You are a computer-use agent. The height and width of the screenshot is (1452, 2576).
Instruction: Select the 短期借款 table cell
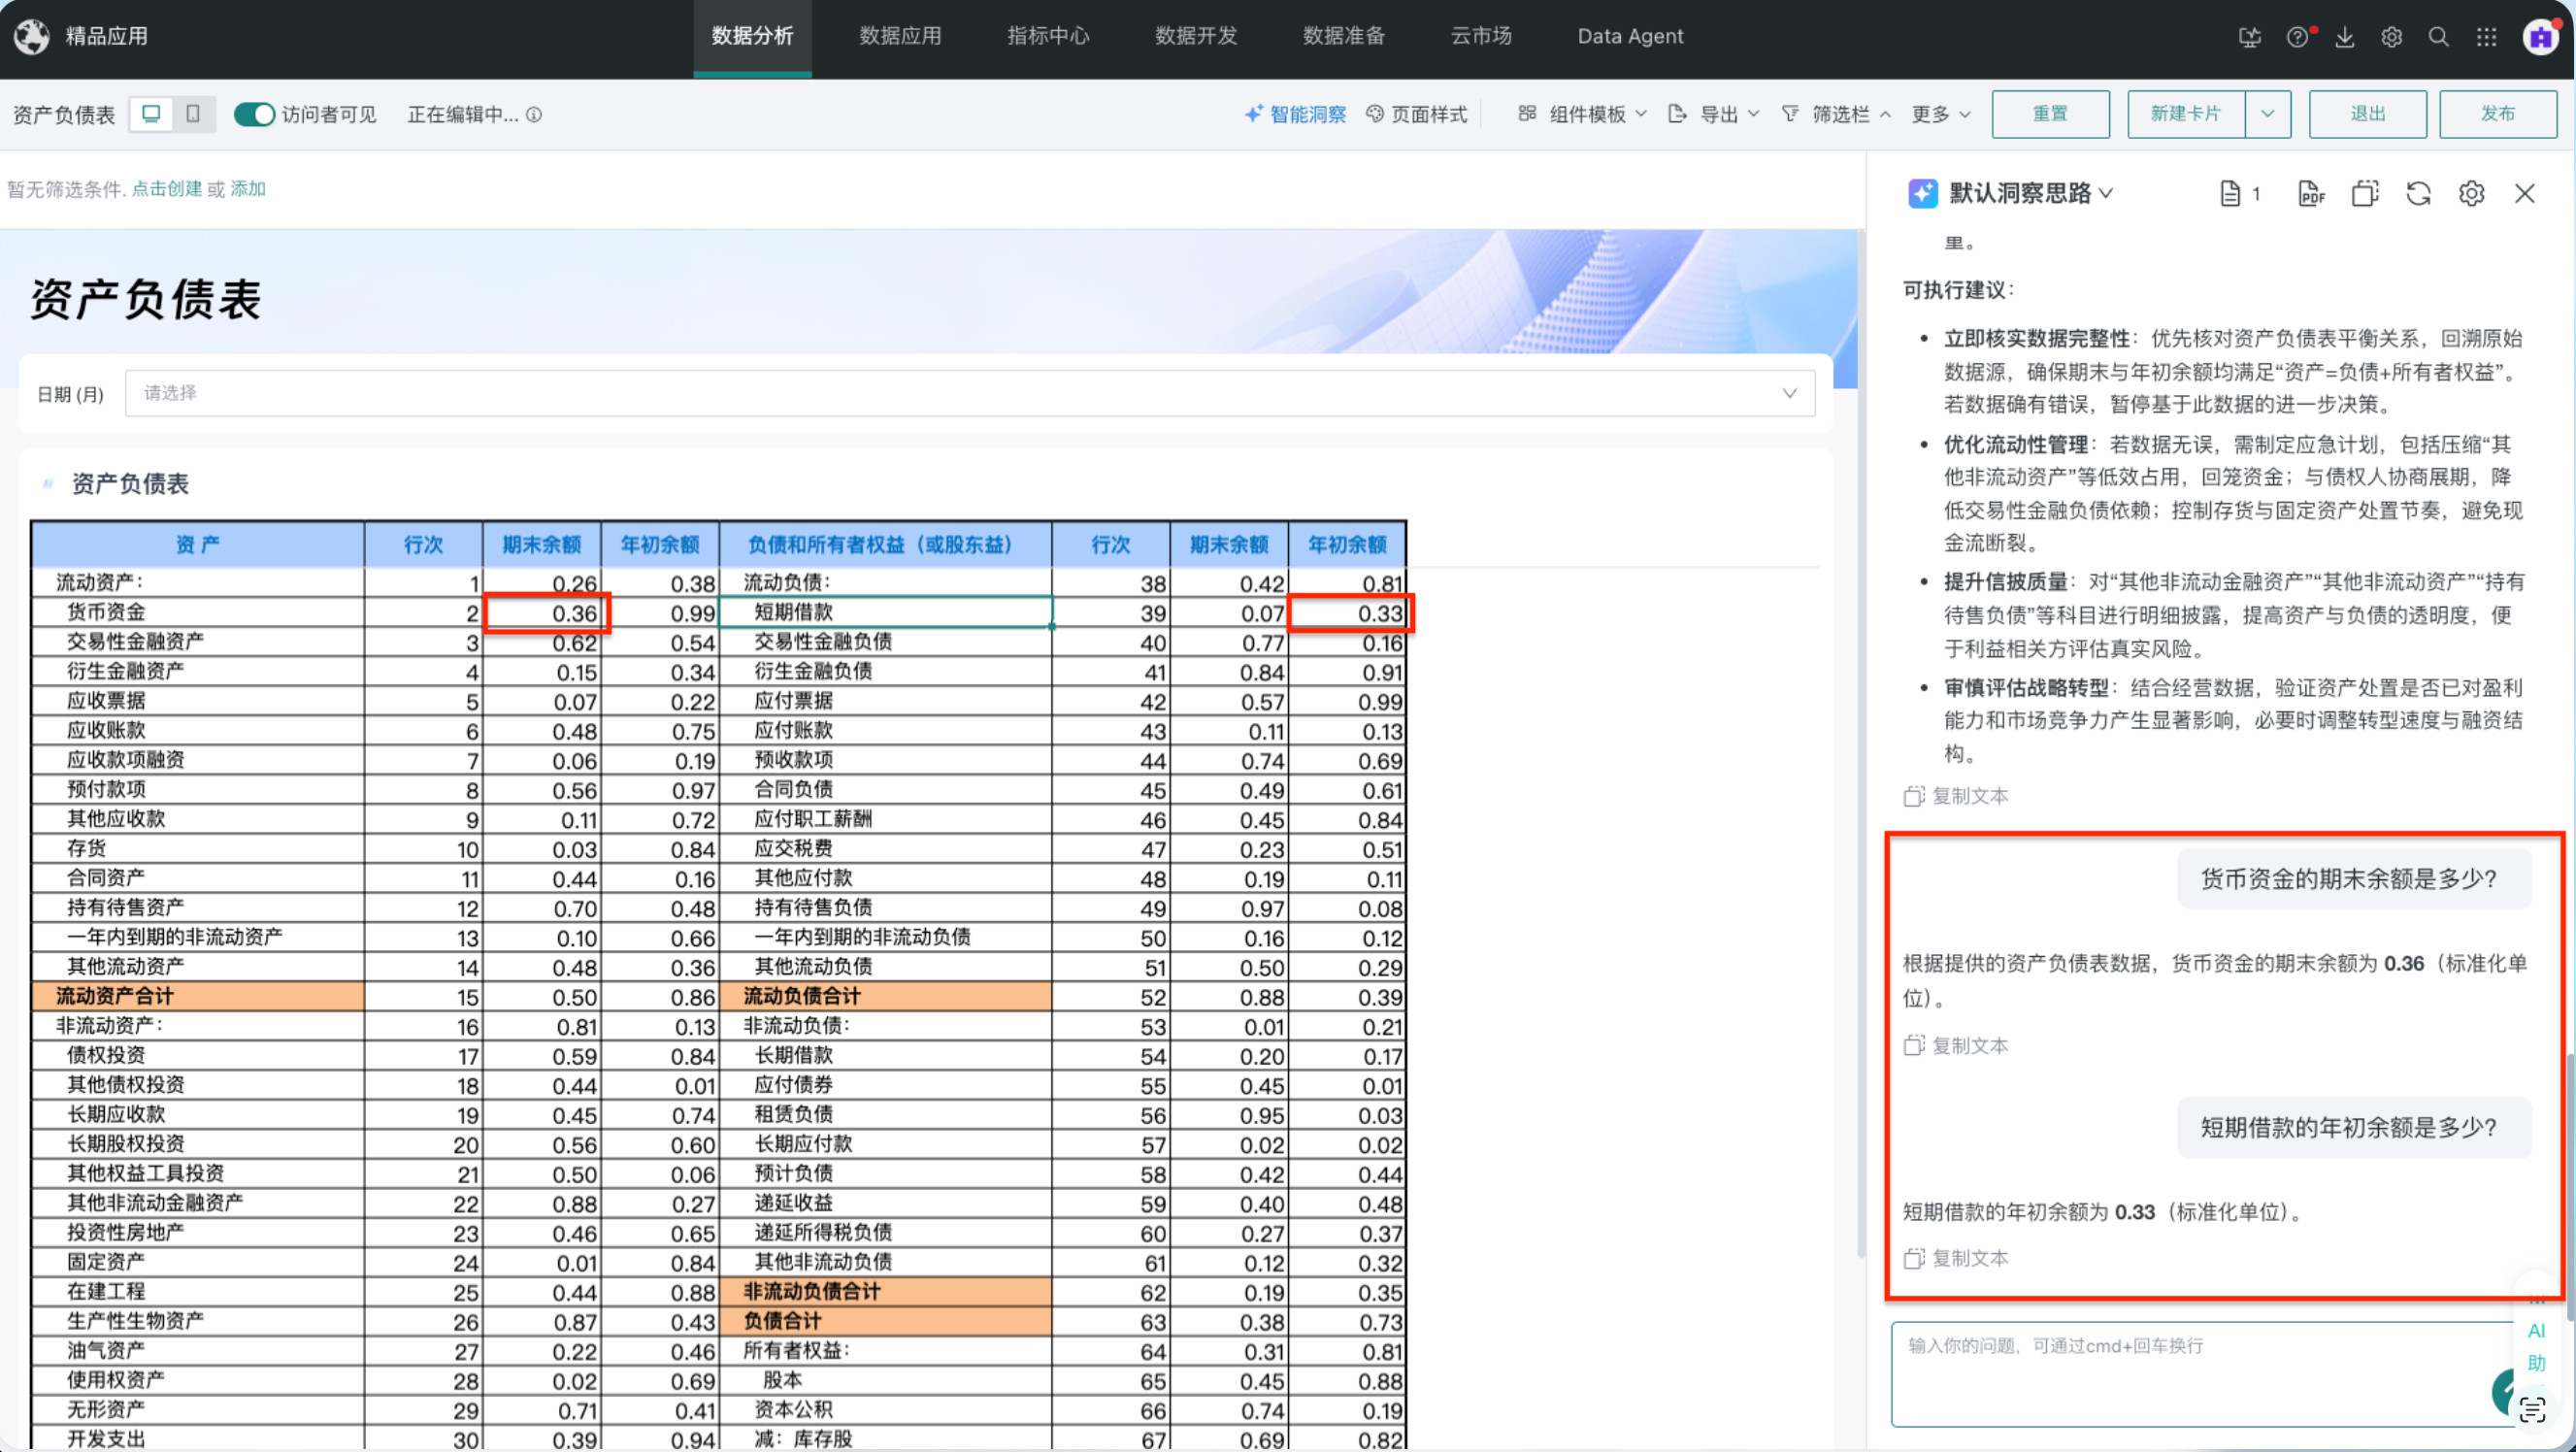[885, 612]
